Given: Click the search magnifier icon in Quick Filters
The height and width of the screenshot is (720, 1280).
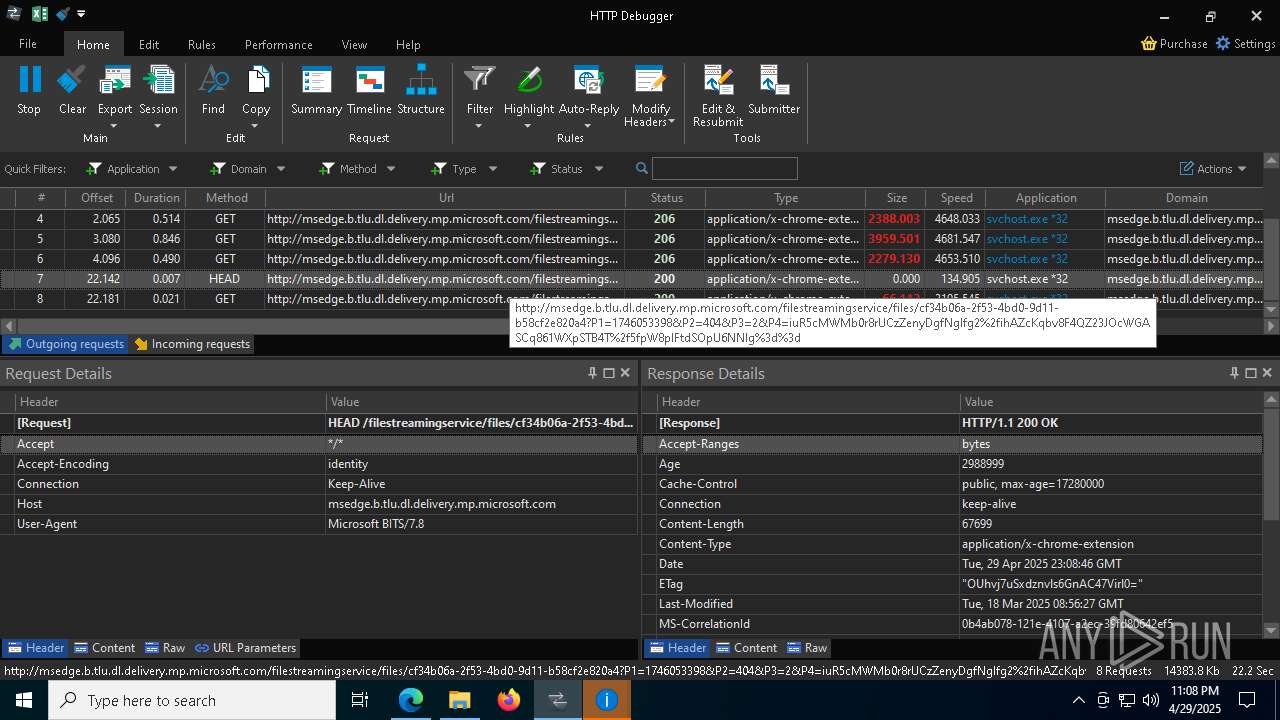Looking at the screenshot, I should [x=642, y=168].
